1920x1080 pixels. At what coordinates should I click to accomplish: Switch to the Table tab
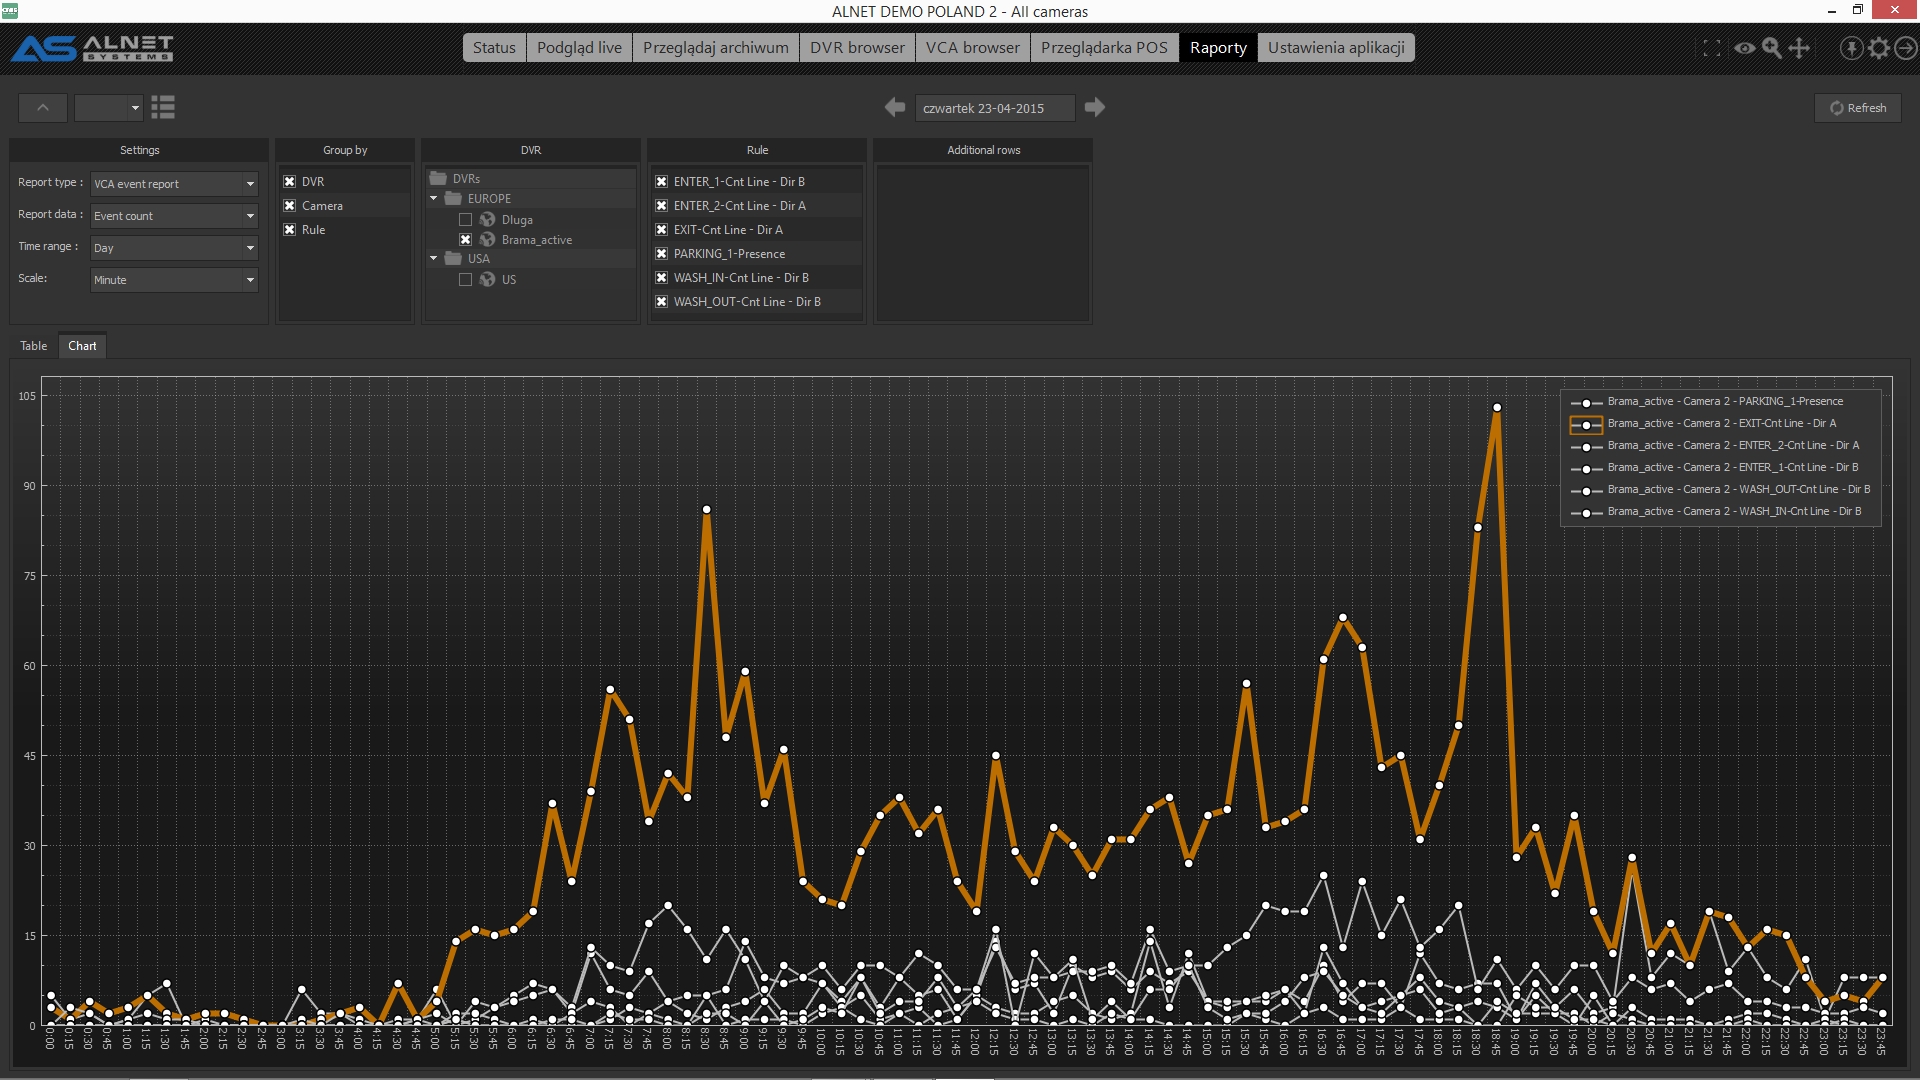point(33,346)
